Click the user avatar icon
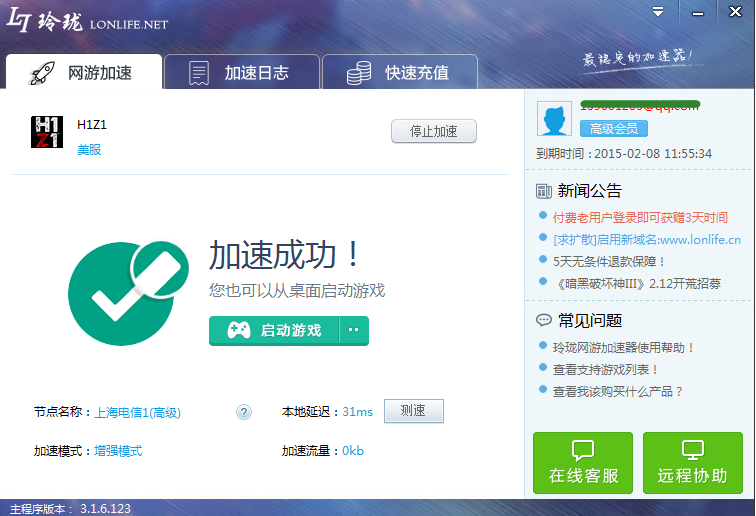The image size is (756, 516). tap(554, 119)
